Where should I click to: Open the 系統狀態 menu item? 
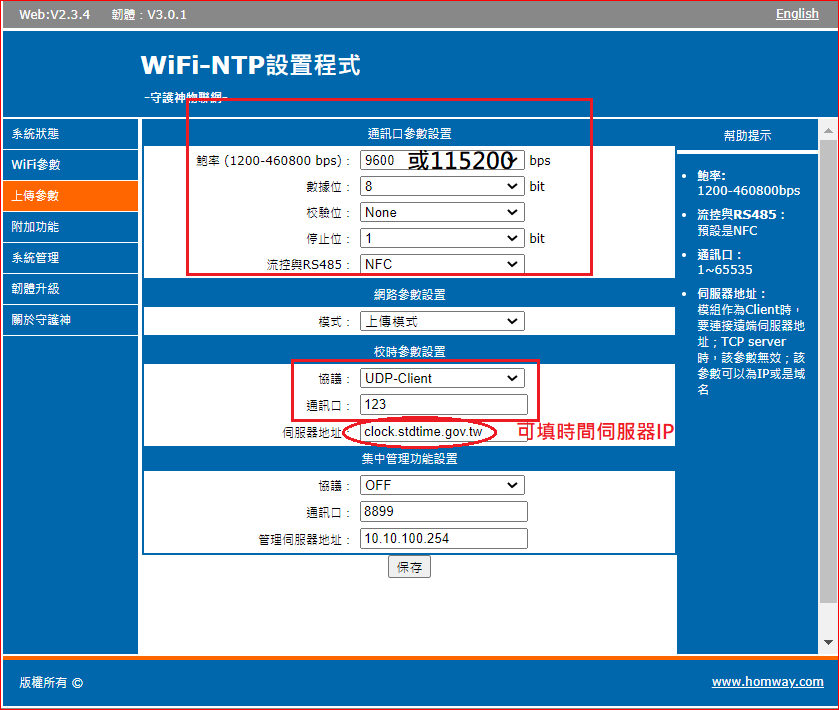[x=70, y=134]
